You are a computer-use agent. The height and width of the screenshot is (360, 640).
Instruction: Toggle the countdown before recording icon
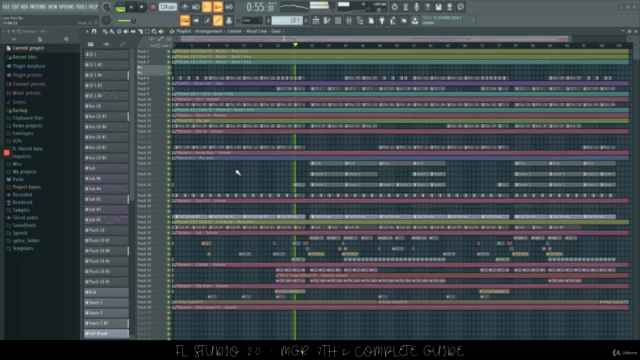click(x=207, y=7)
